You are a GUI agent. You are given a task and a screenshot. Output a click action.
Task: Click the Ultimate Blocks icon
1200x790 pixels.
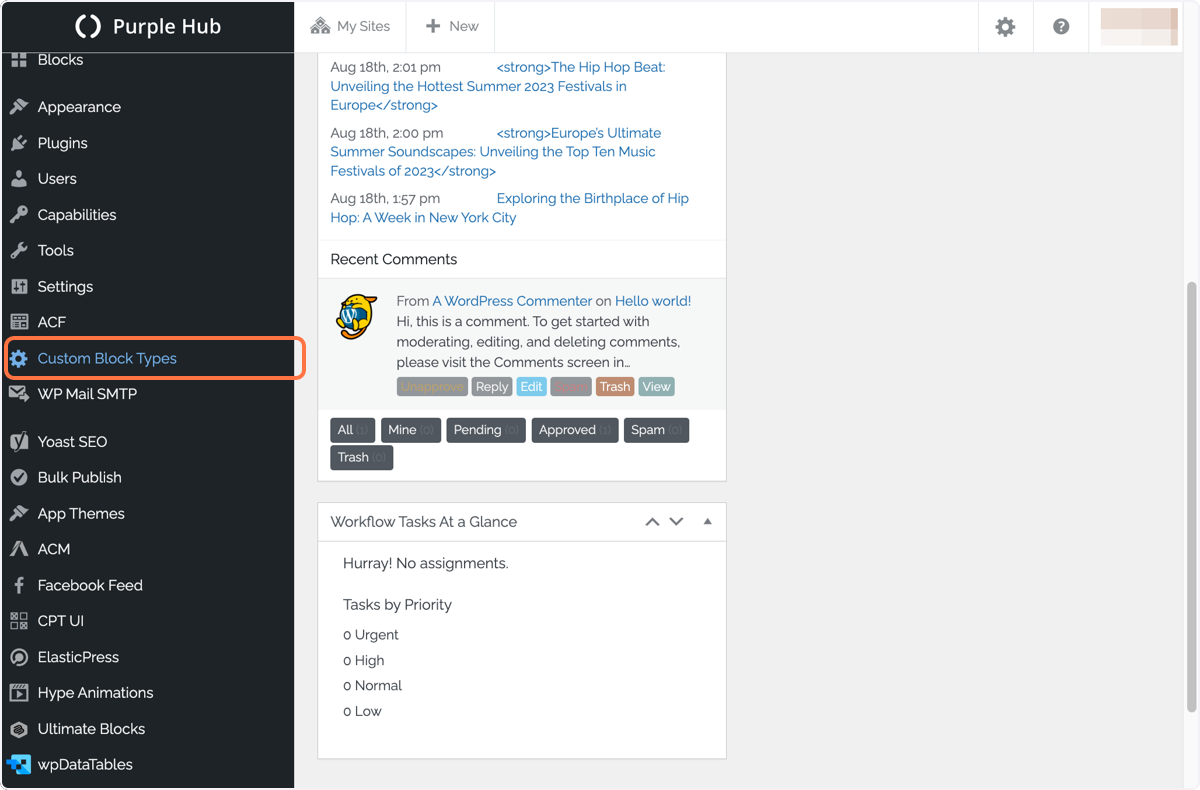point(19,729)
